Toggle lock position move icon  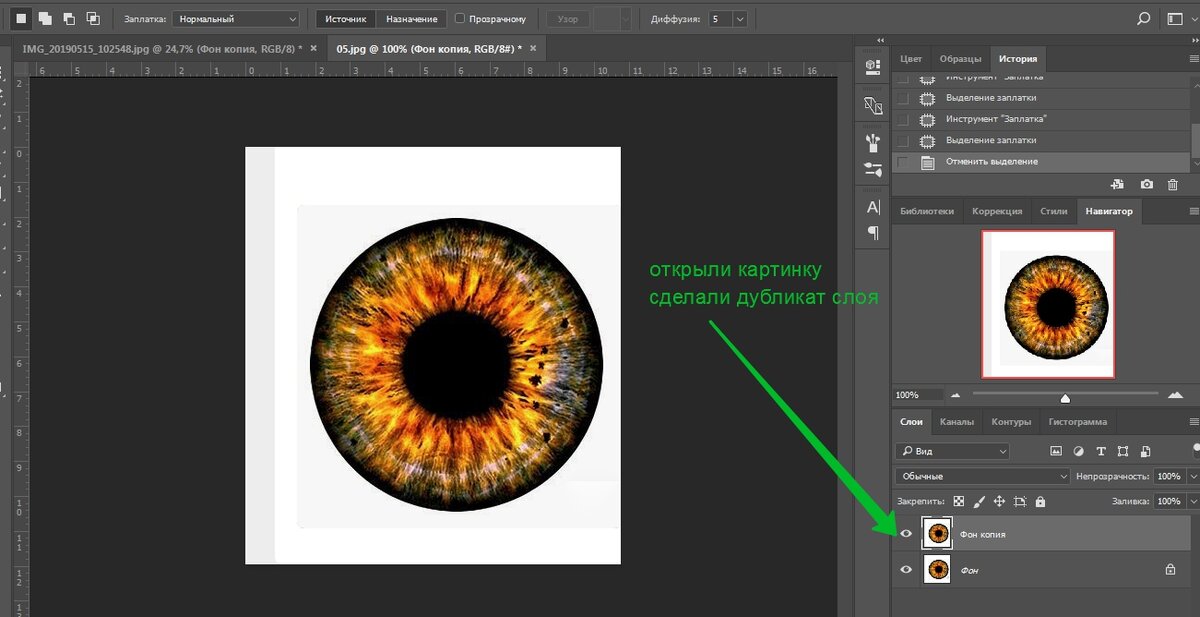pyautogui.click(x=999, y=501)
